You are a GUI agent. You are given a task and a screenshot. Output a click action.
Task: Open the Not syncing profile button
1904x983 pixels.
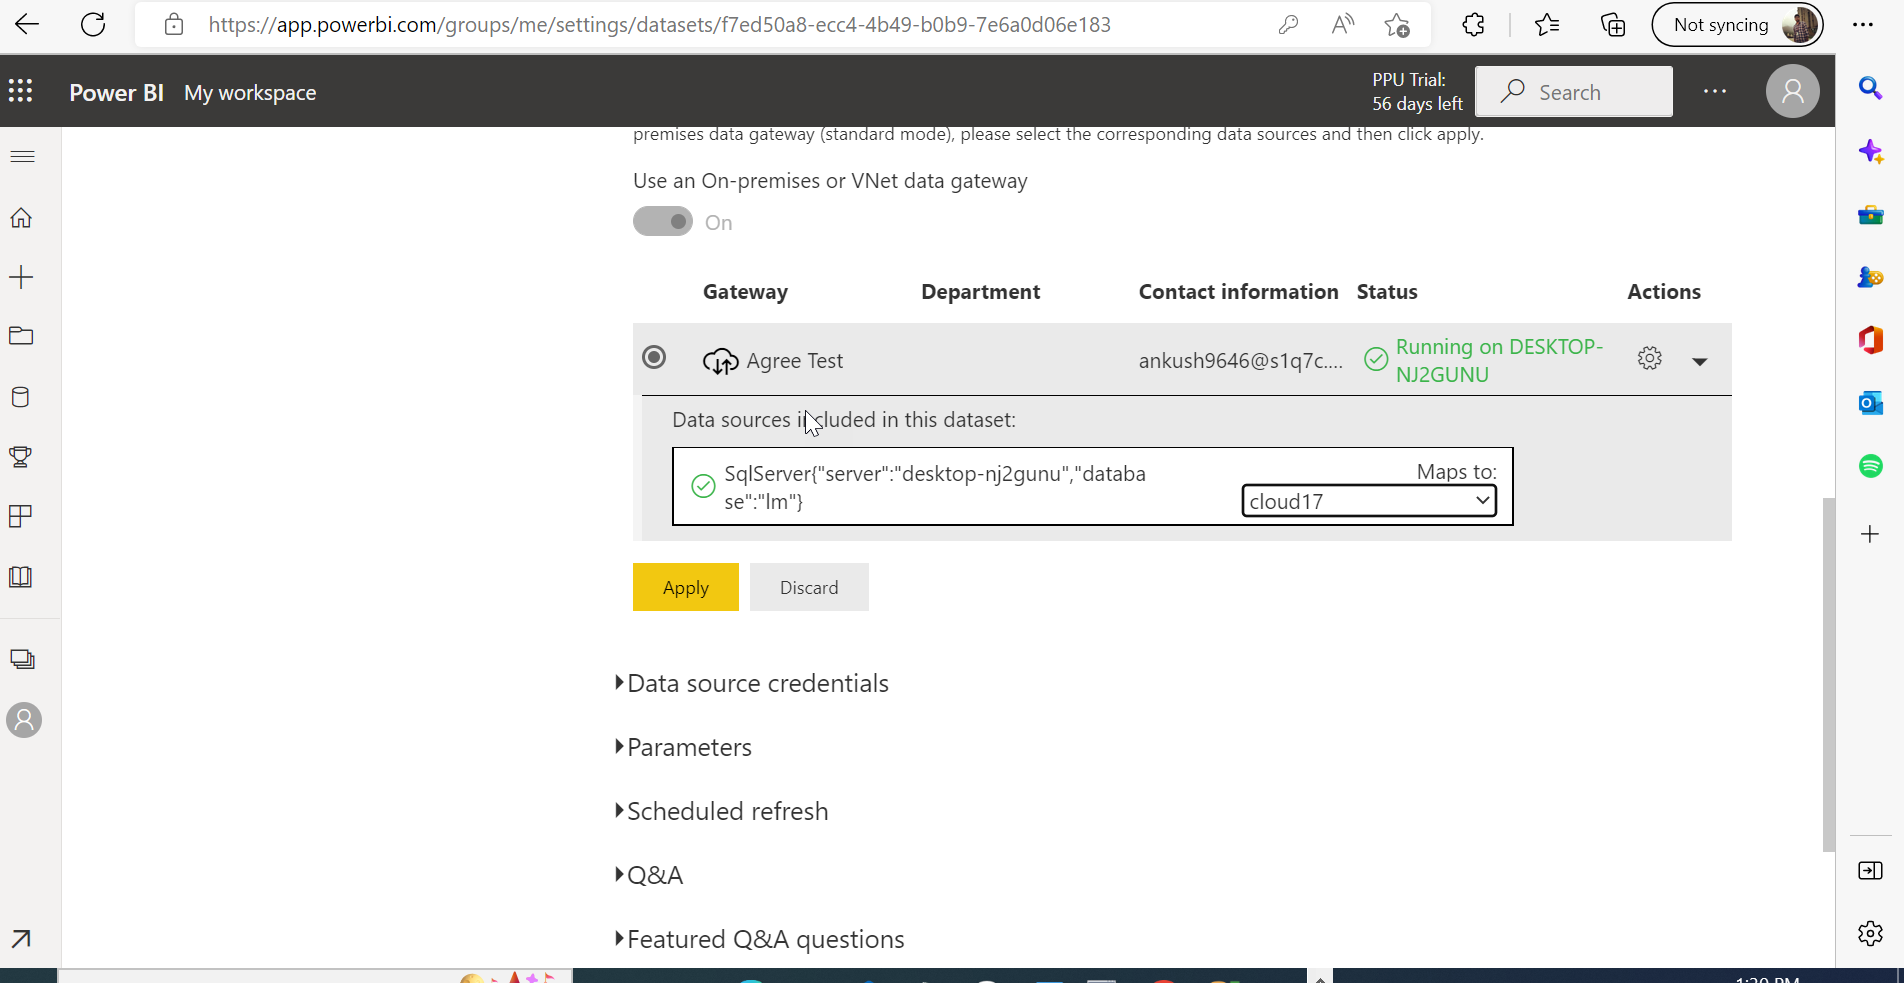point(1737,25)
